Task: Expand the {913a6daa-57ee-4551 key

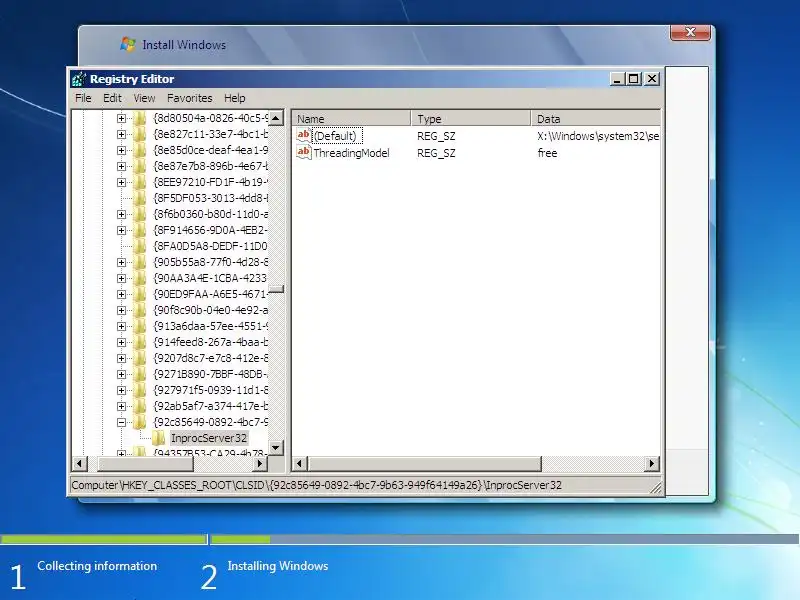Action: [121, 326]
